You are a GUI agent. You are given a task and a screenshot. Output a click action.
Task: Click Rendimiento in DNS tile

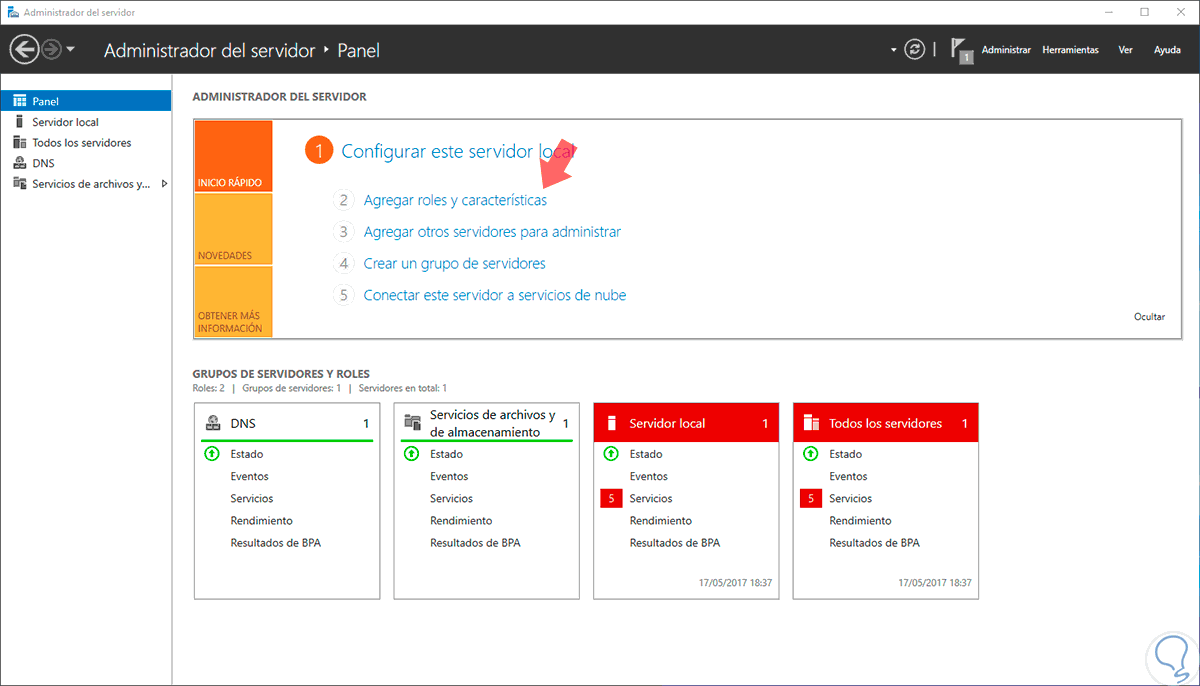(261, 520)
